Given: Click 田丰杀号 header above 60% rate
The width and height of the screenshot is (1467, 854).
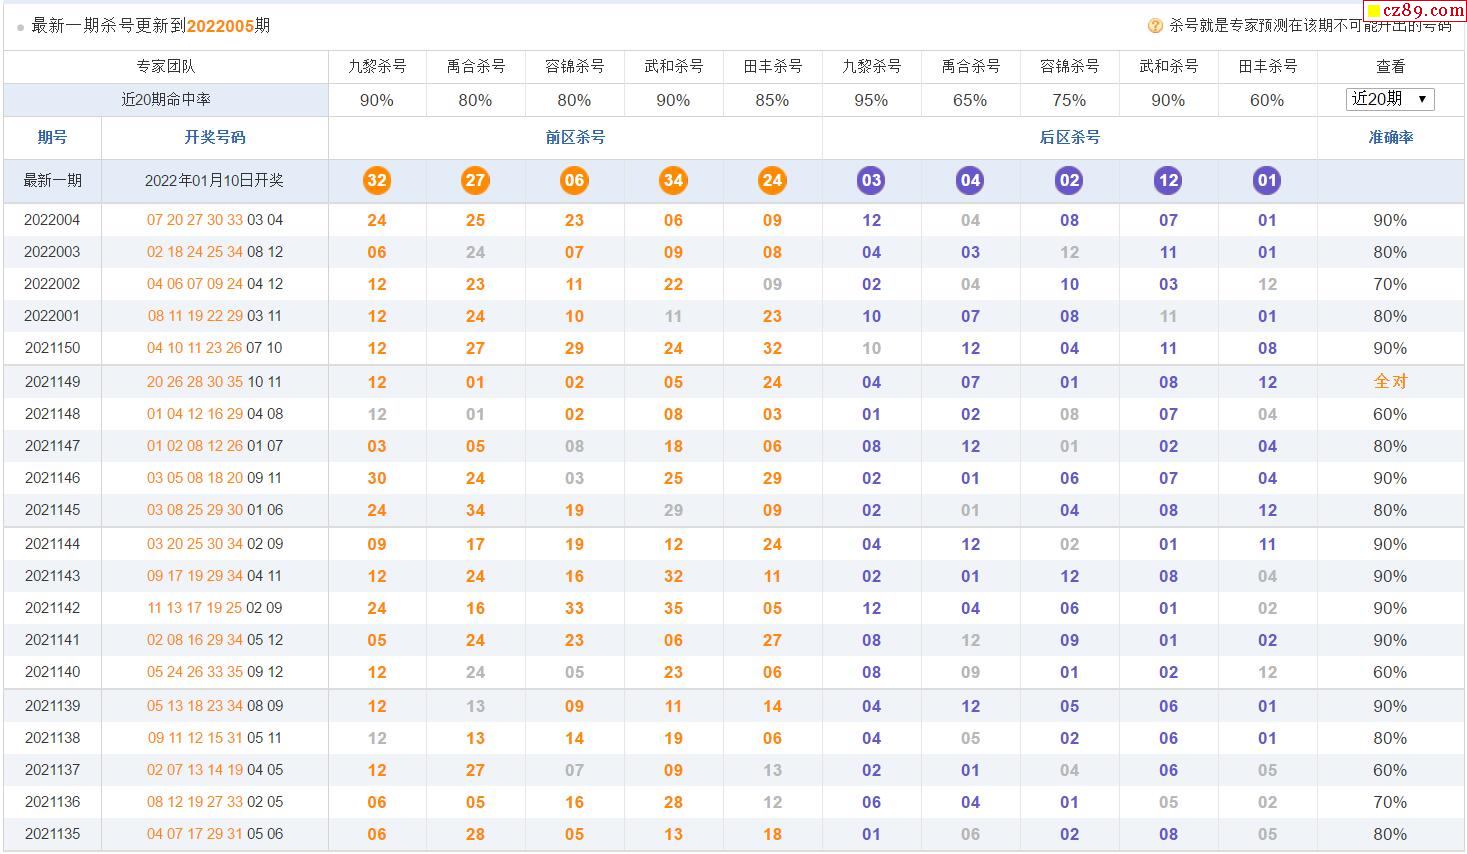Looking at the screenshot, I should [x=1268, y=67].
